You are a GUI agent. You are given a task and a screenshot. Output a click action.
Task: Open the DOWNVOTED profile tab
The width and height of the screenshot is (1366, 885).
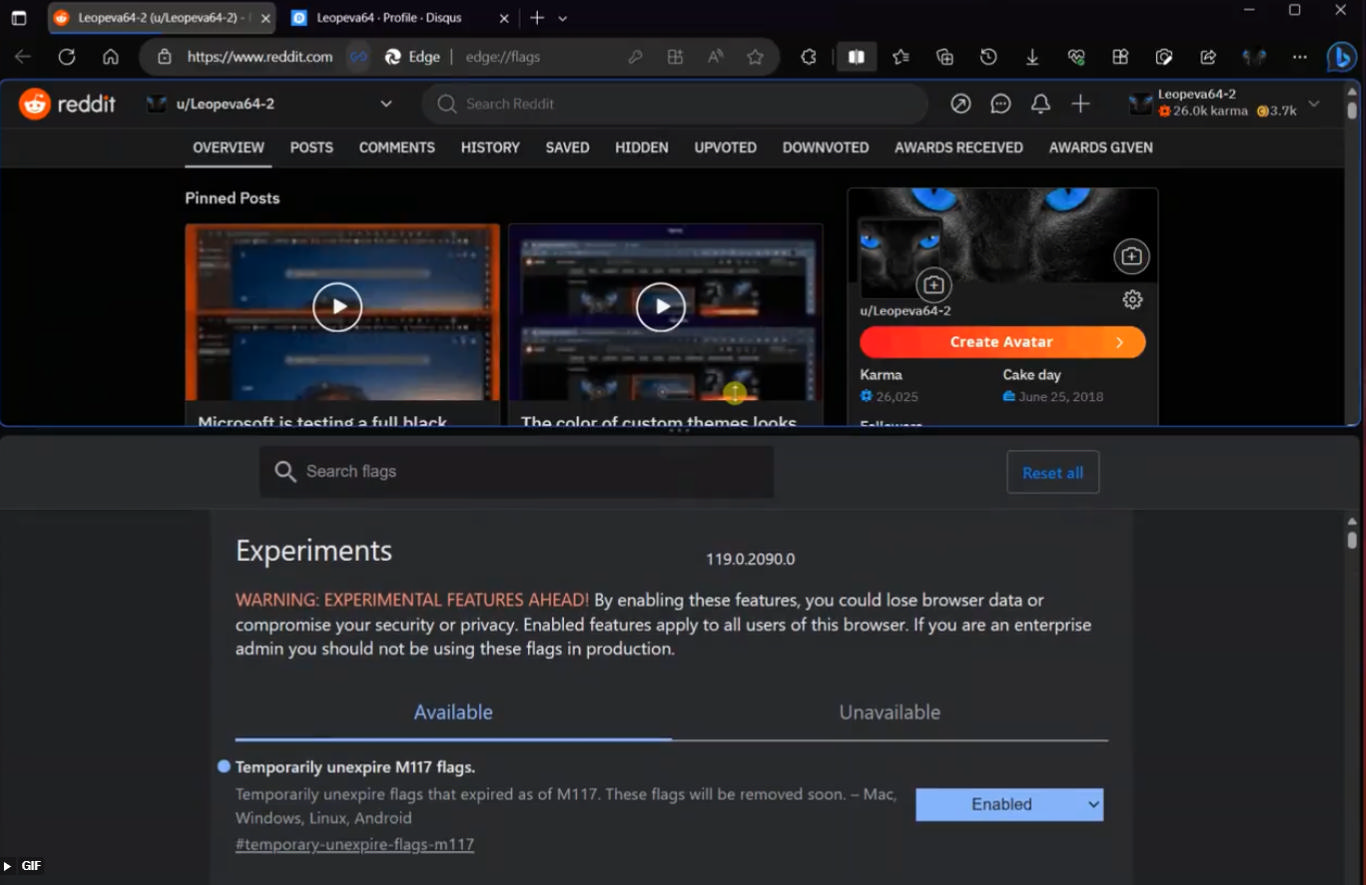825,147
